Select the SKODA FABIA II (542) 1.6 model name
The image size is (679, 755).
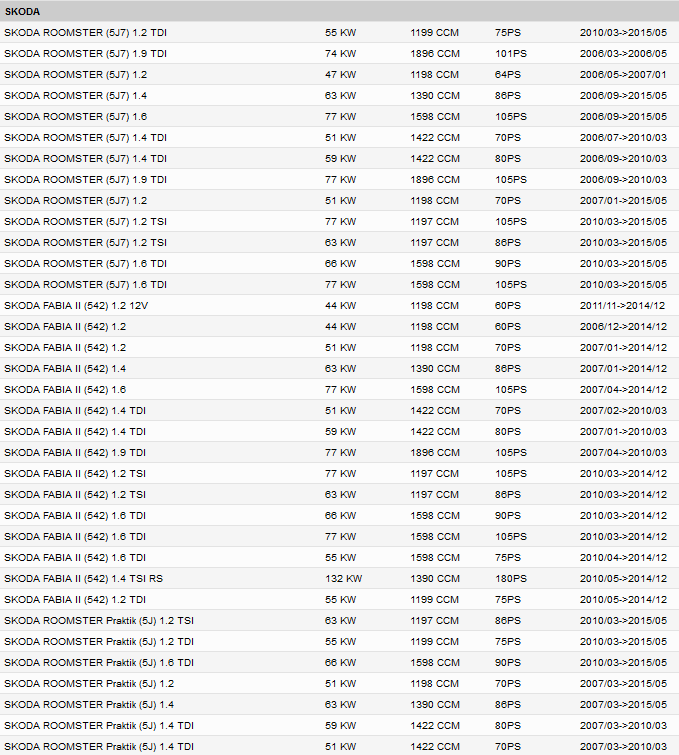(65, 390)
